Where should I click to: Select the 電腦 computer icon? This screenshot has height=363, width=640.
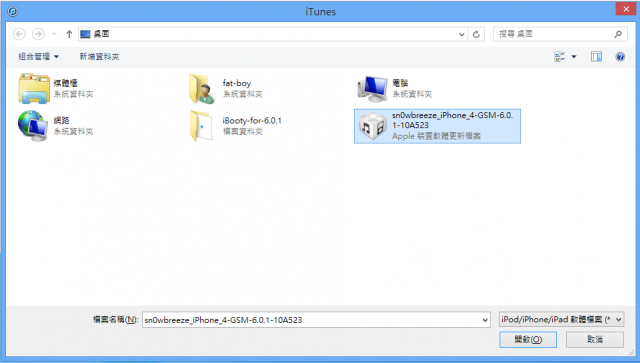point(373,88)
